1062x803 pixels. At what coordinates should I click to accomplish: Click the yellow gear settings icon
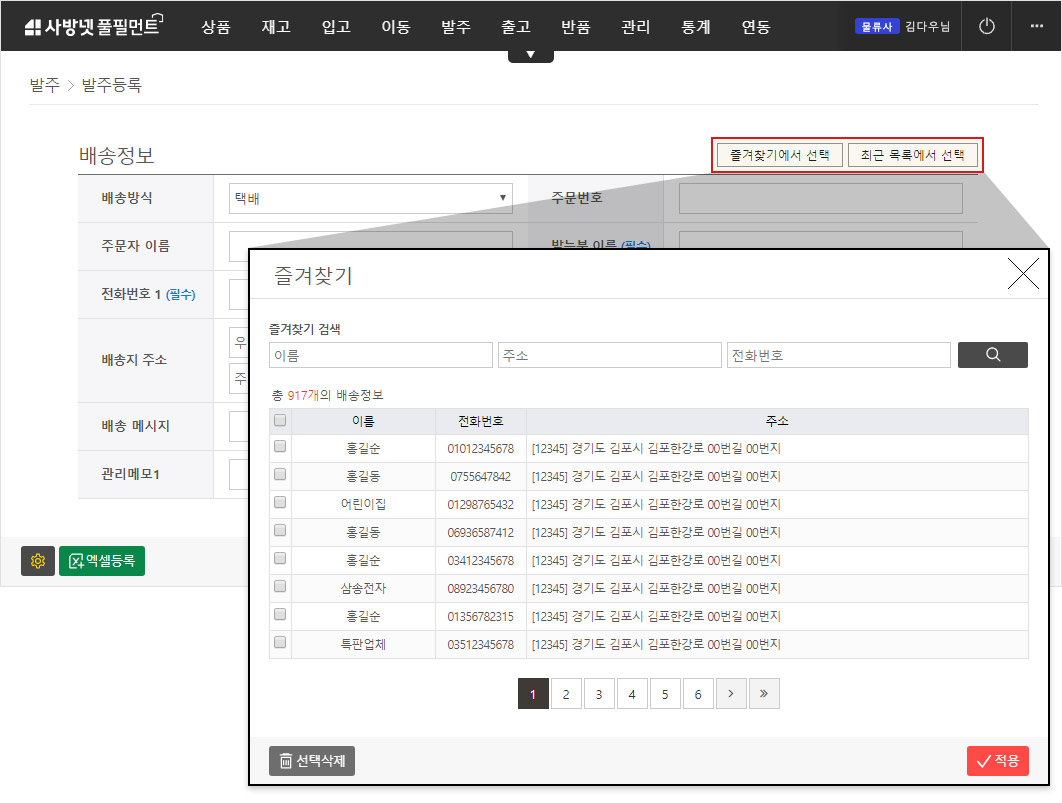[x=38, y=561]
